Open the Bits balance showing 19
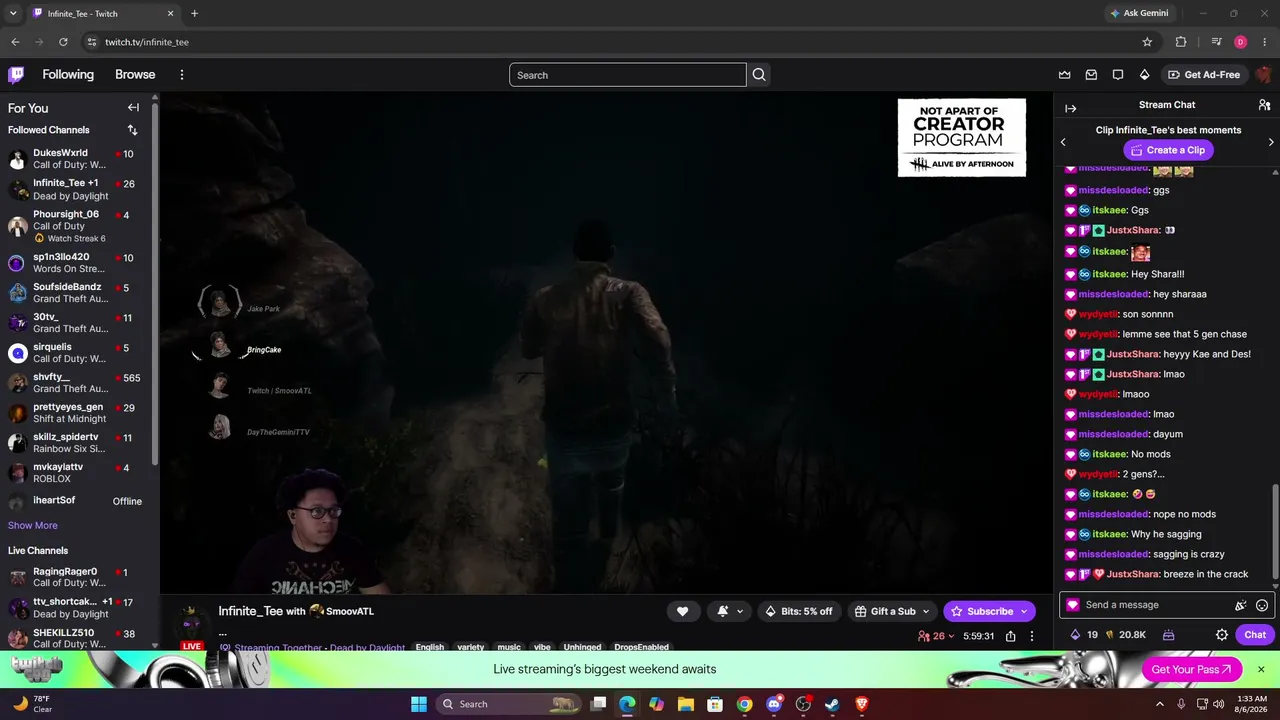The width and height of the screenshot is (1280, 720). (x=1084, y=635)
